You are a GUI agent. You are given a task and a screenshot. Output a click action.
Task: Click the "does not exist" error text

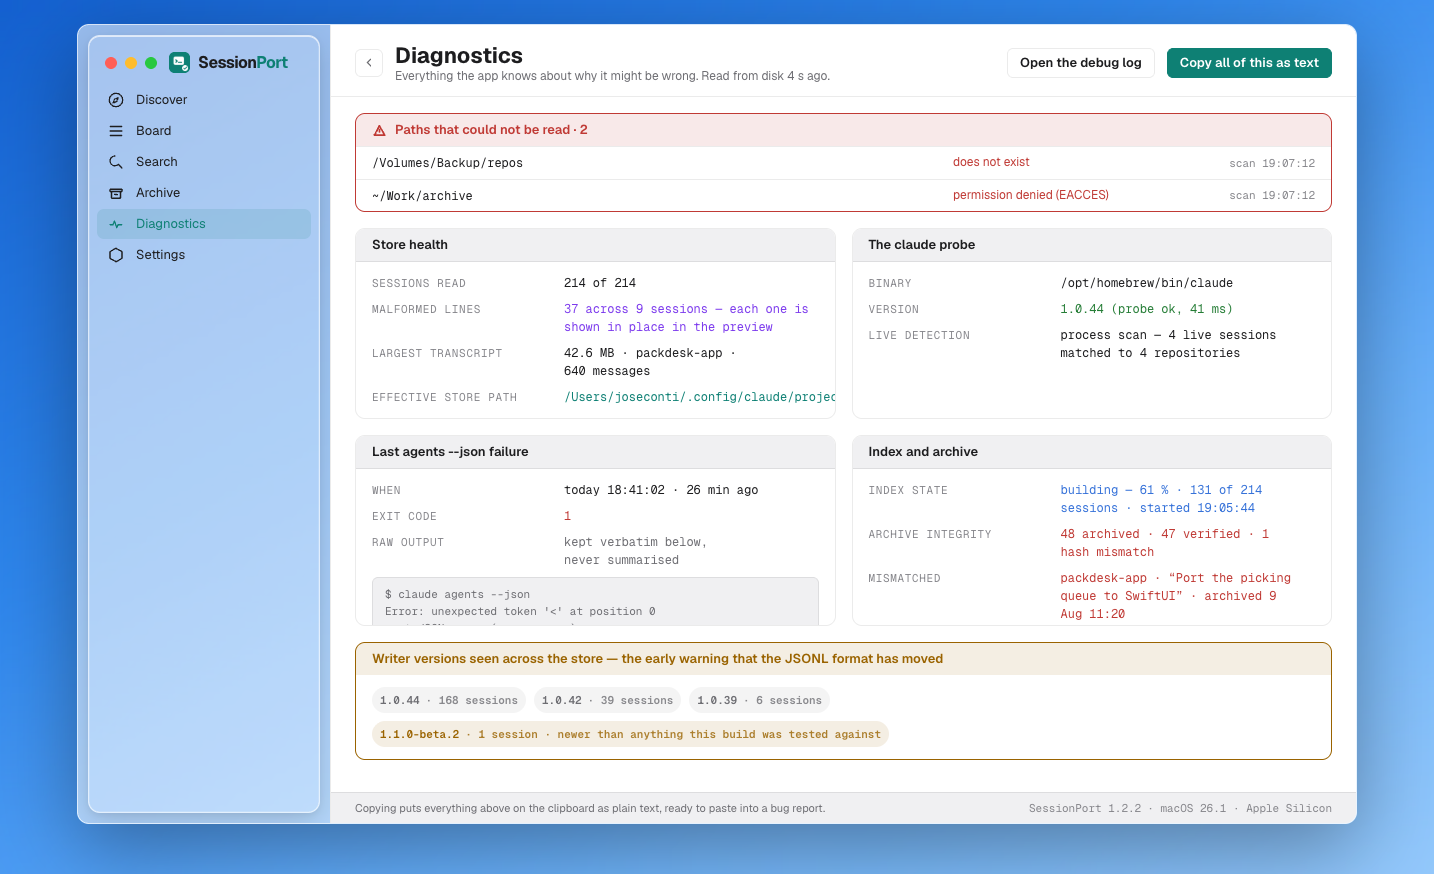tap(991, 162)
